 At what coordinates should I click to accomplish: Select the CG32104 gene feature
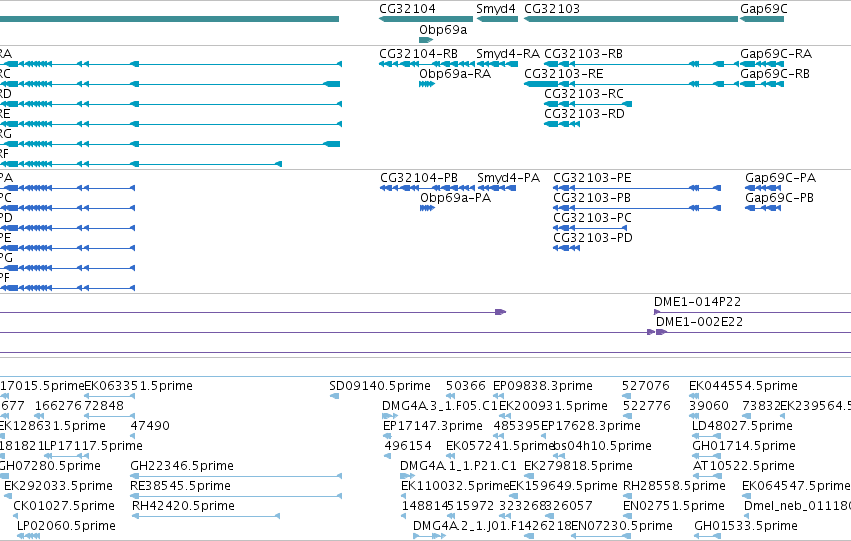click(426, 19)
